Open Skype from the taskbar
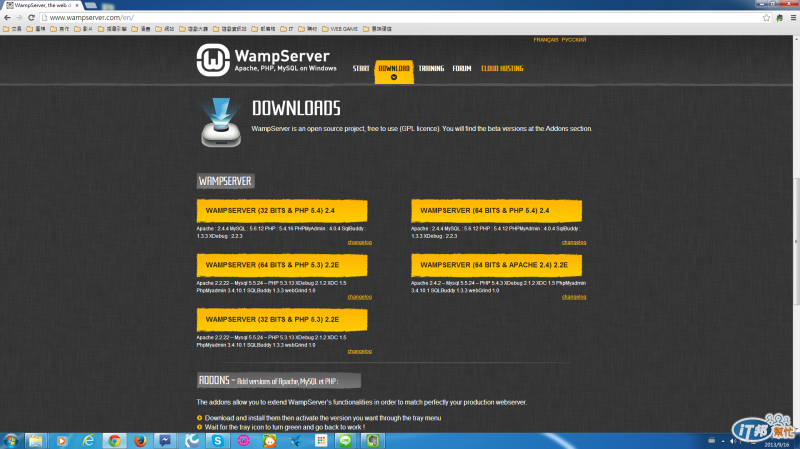Screen dimensions: 800x449 tap(218, 441)
